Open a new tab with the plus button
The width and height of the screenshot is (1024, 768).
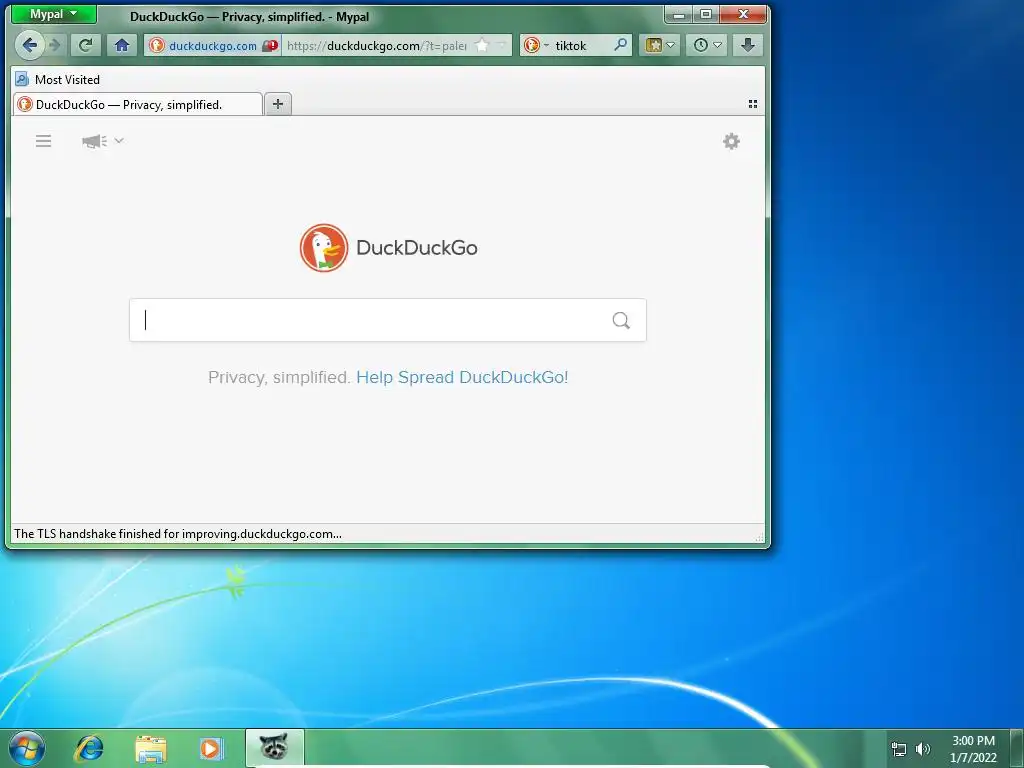tap(278, 104)
